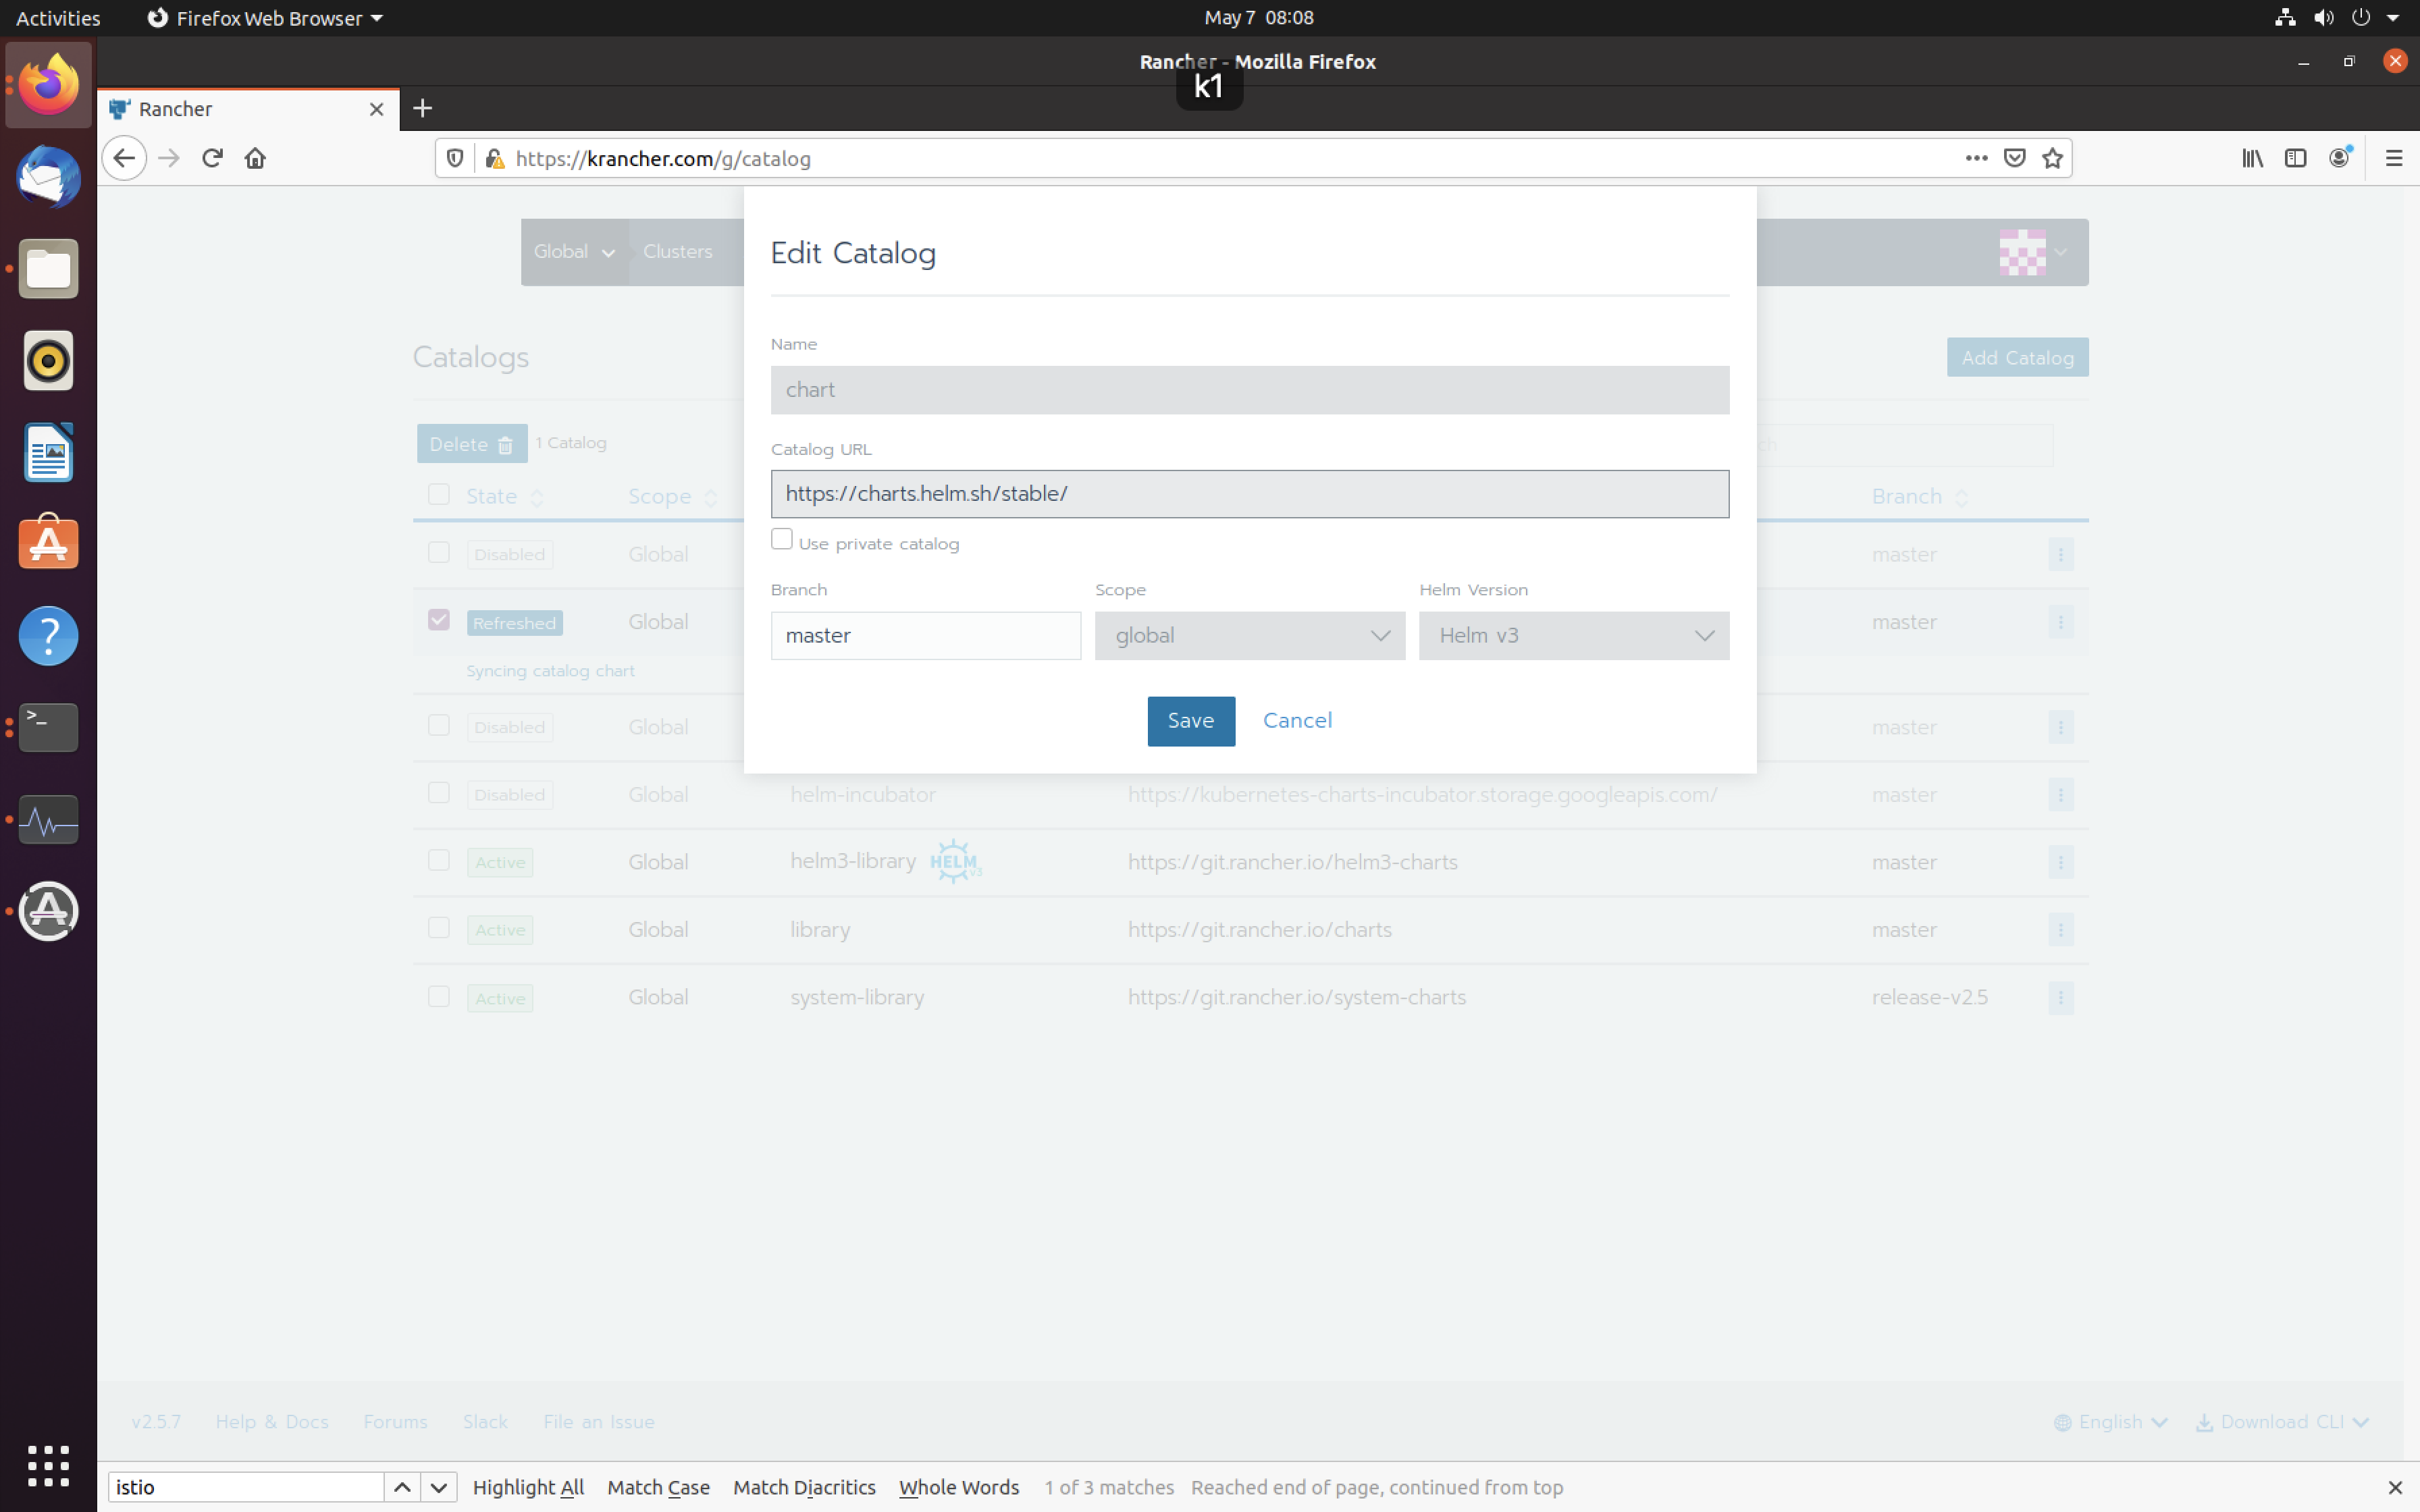Open Firefox account icon

[2339, 158]
